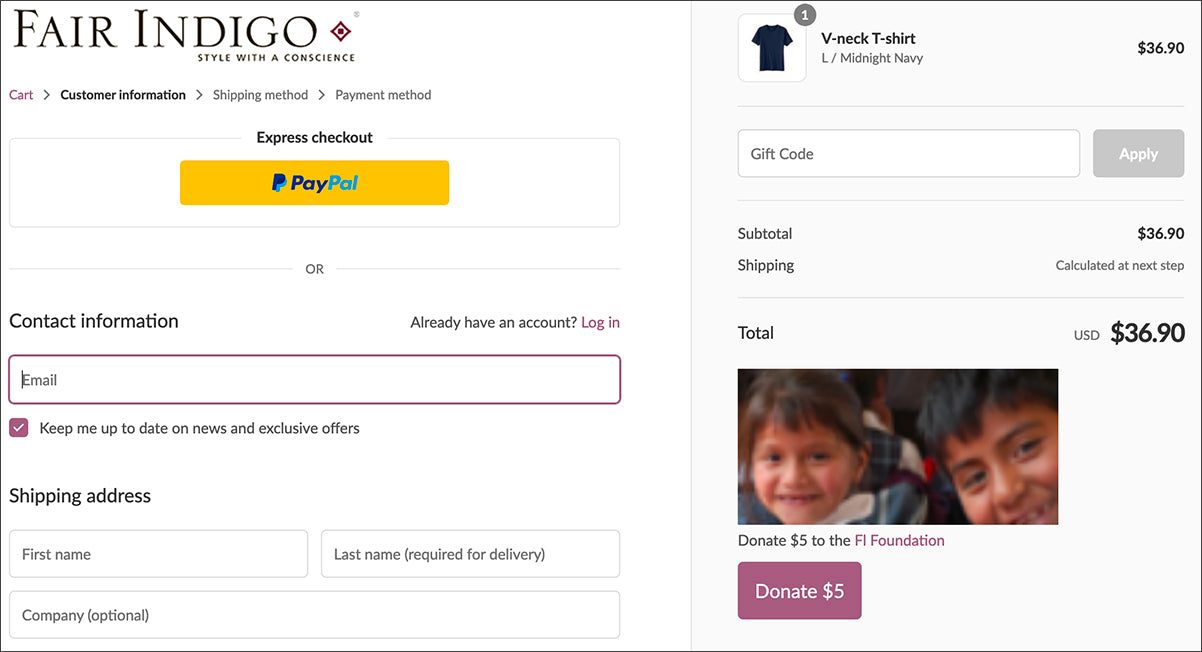1202x652 pixels.
Task: Click the Last name field
Action: click(470, 554)
